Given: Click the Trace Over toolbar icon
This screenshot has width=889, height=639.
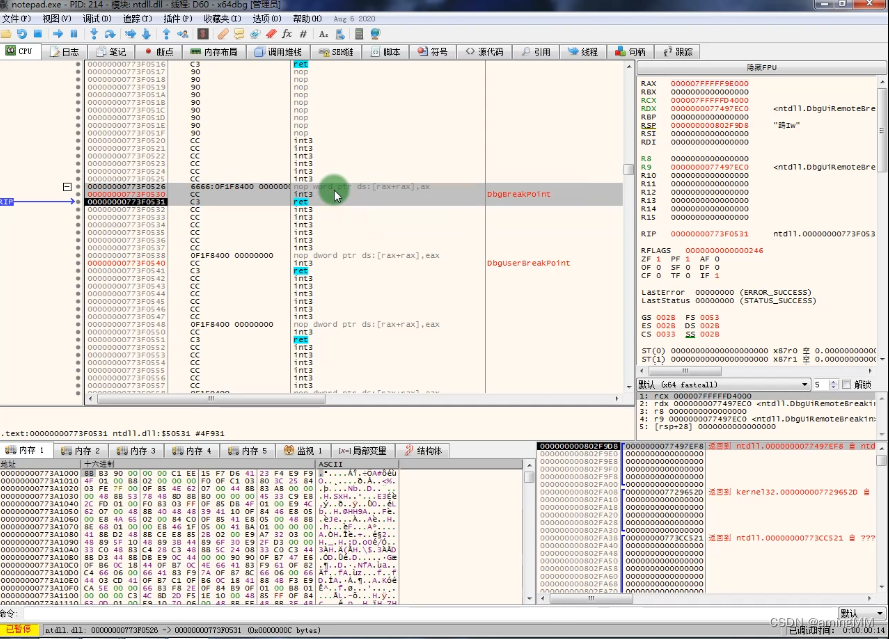Looking at the screenshot, I should pos(146,34).
